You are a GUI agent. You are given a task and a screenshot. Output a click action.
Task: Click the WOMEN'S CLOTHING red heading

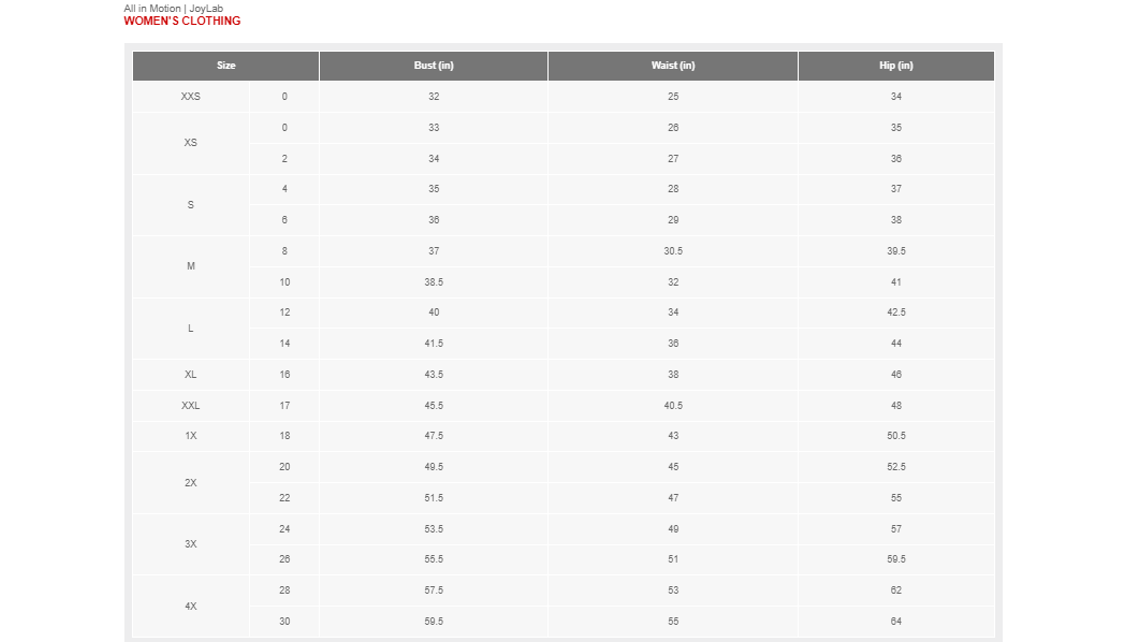pyautogui.click(x=182, y=21)
